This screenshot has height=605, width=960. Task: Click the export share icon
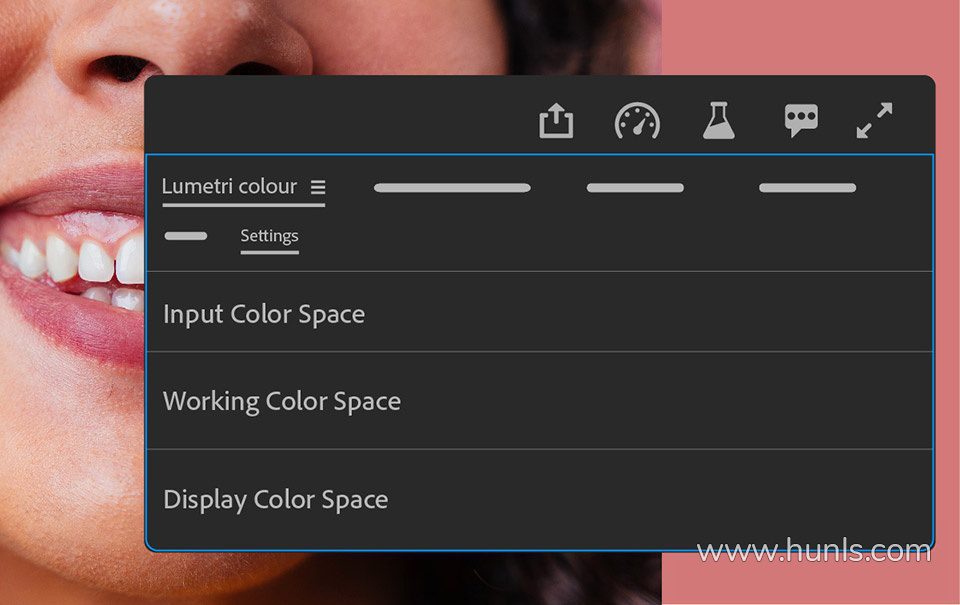[x=556, y=121]
